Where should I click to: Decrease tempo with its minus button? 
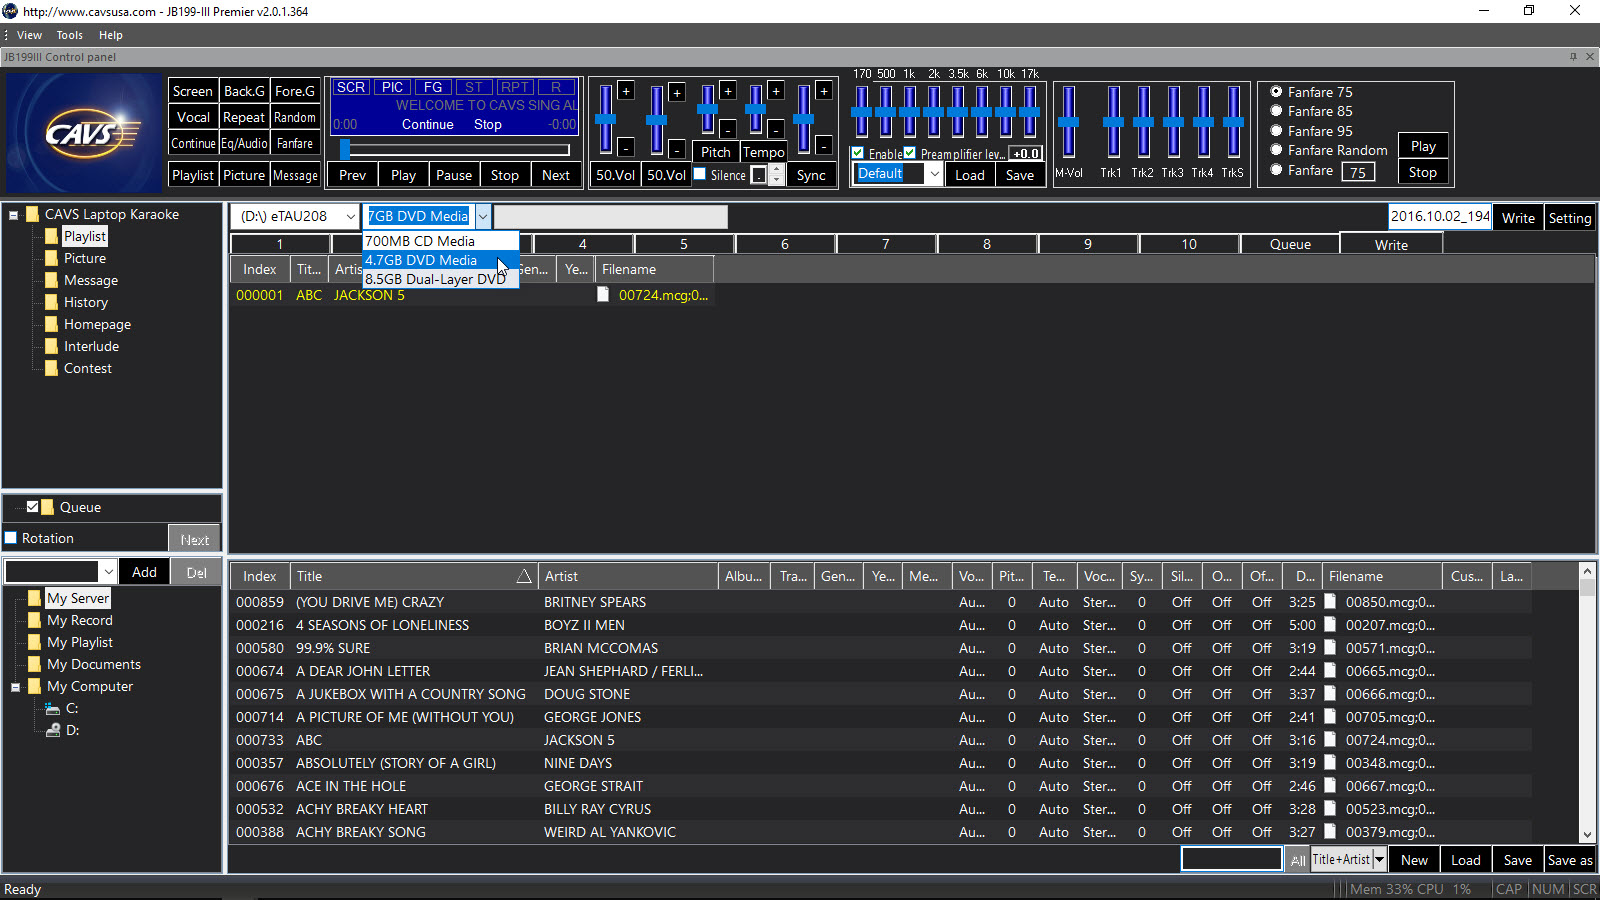[776, 129]
